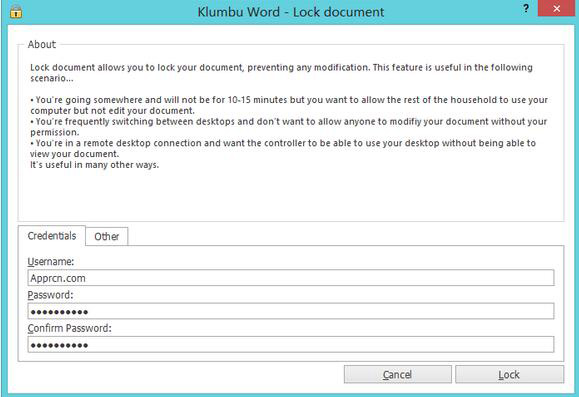
Task: Click the line 'It's useful in many other ways.'
Action: [x=95, y=165]
